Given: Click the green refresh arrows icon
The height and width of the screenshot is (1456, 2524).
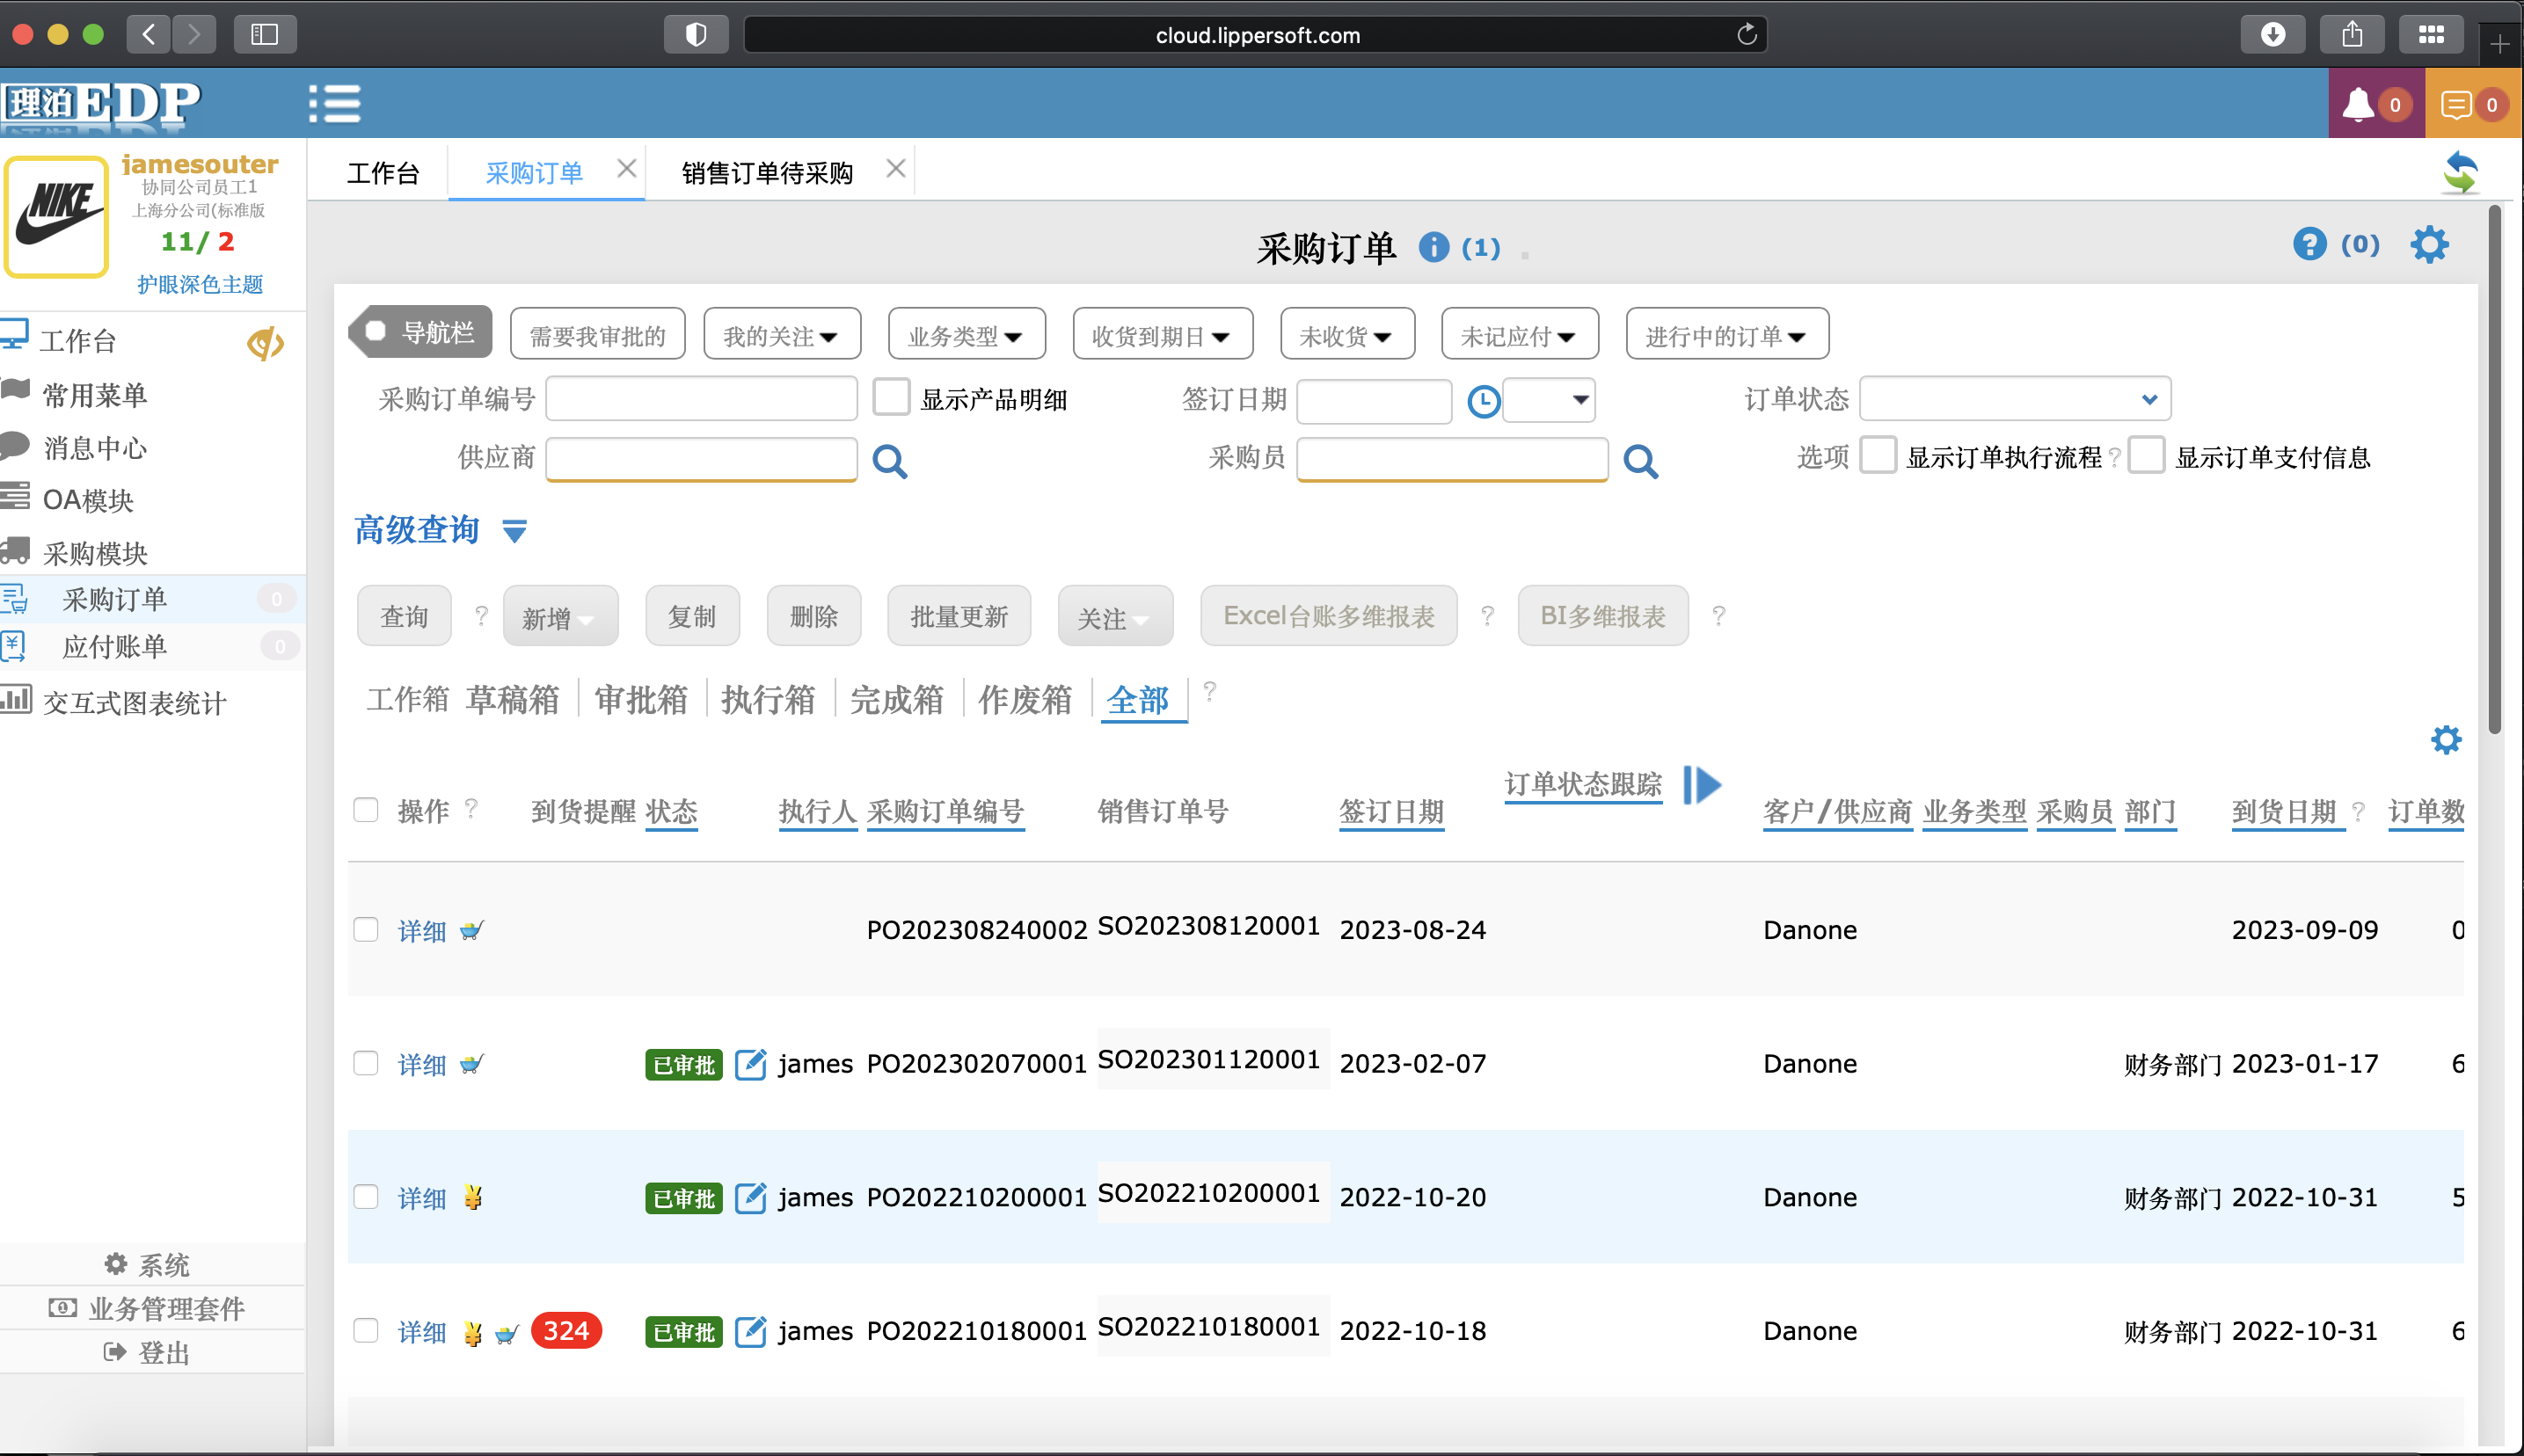Looking at the screenshot, I should tap(2460, 173).
